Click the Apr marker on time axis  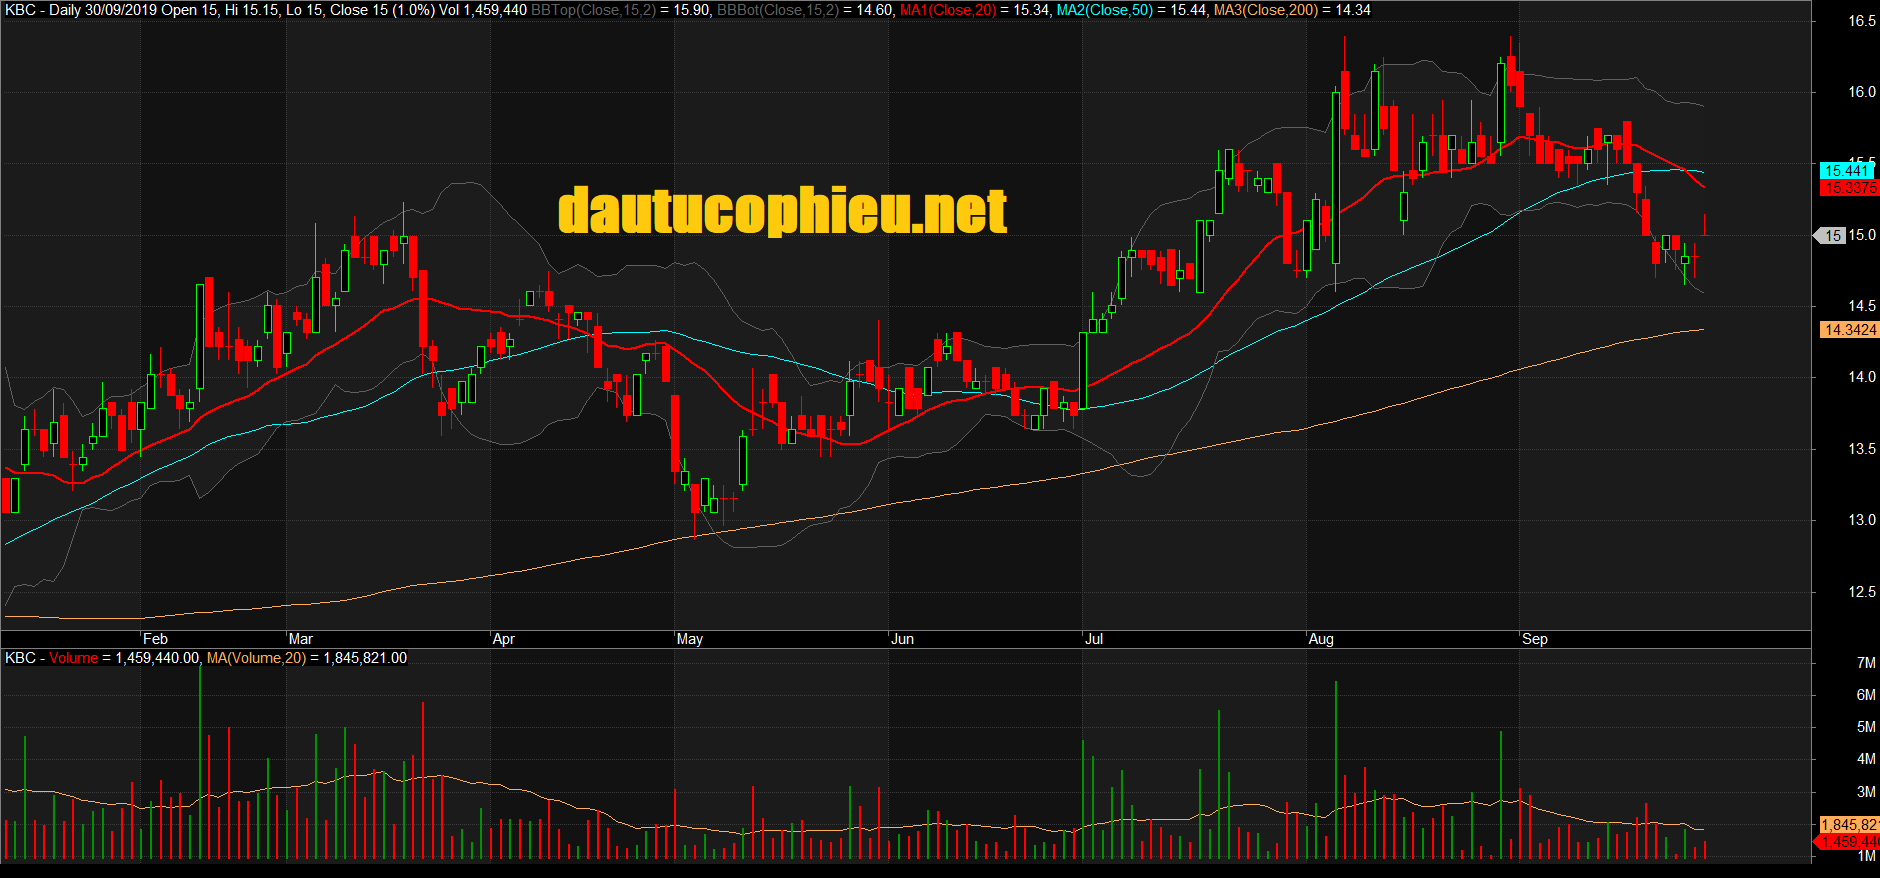click(504, 639)
